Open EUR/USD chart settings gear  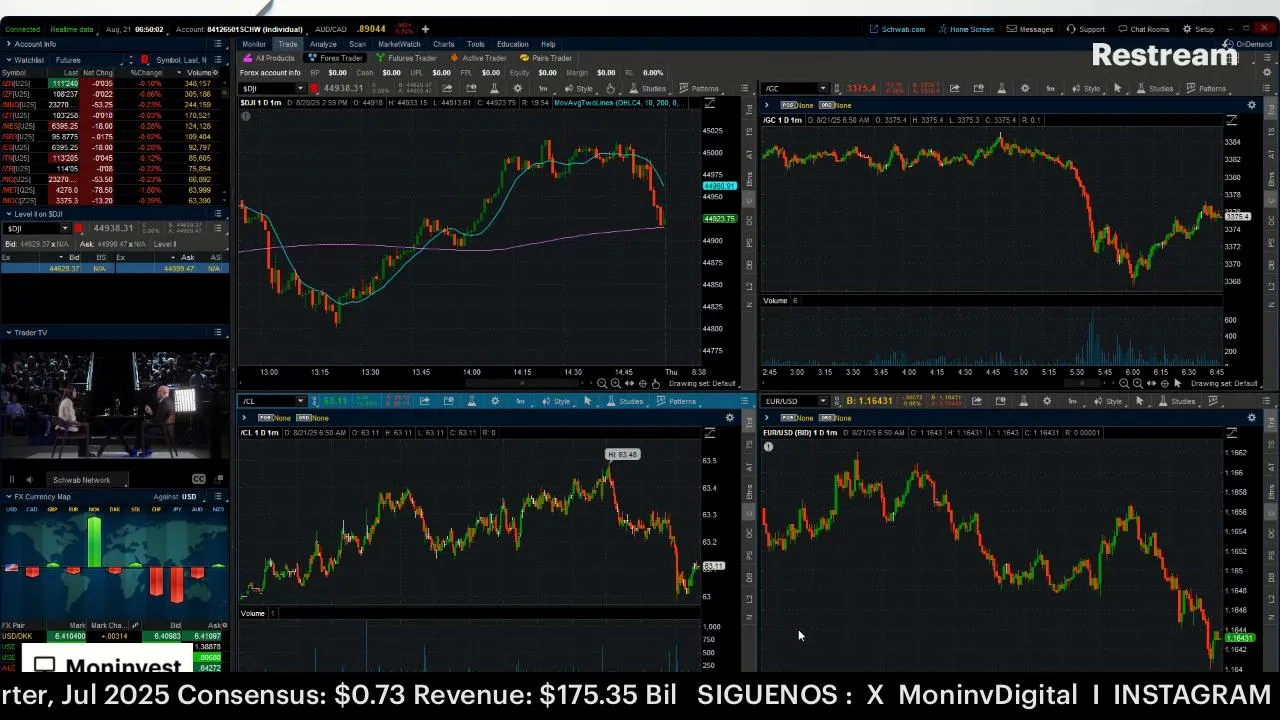pos(1047,401)
